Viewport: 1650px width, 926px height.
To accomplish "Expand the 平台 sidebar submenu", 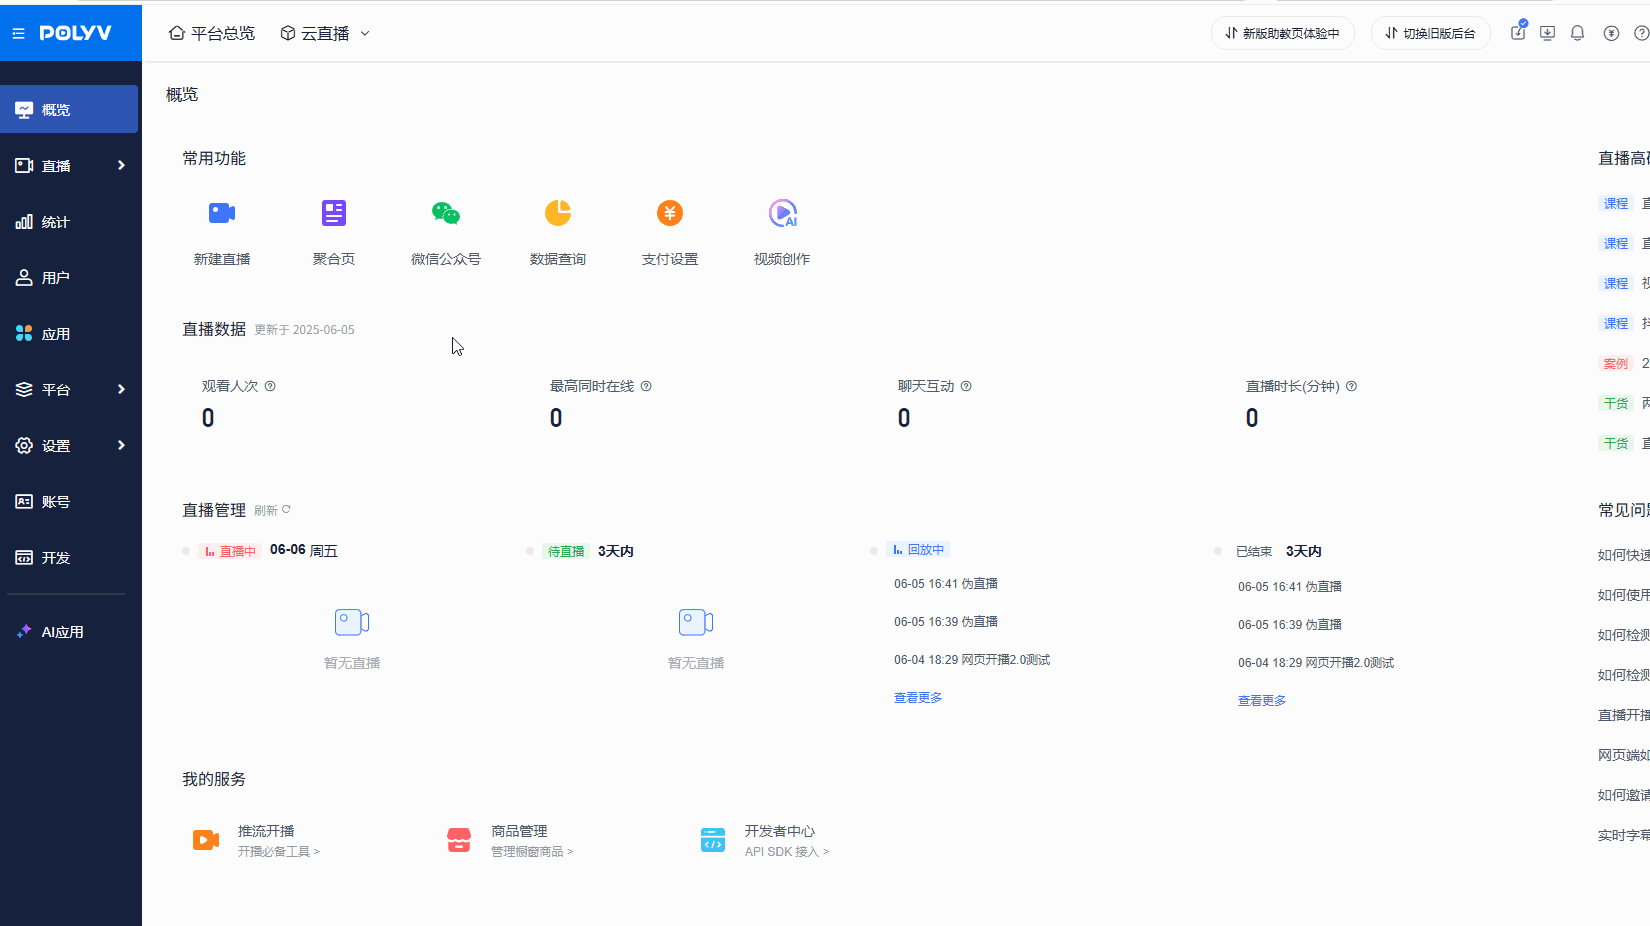I will 121,389.
